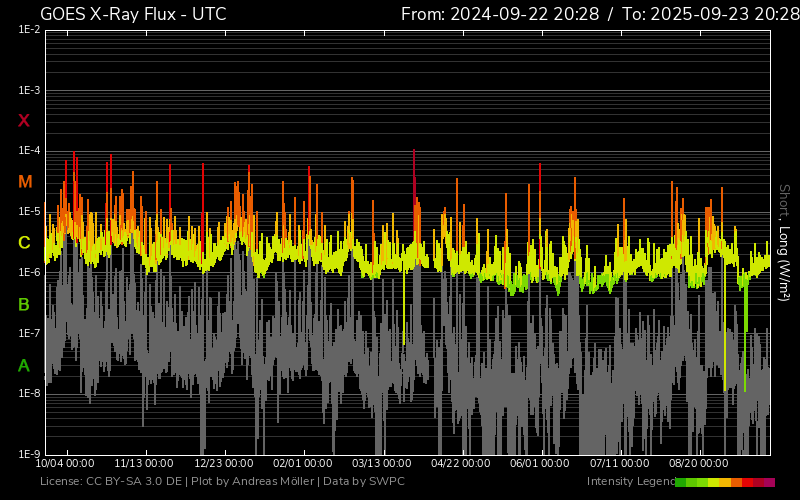
Task: Click the orange M flare class label
Action: [x=25, y=182]
